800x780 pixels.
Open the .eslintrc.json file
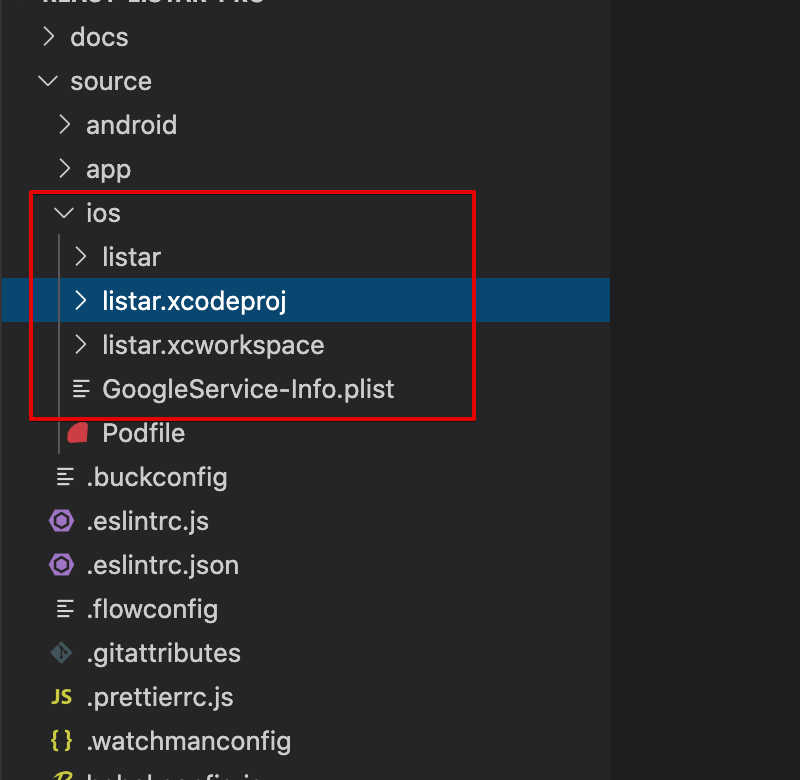(x=163, y=565)
